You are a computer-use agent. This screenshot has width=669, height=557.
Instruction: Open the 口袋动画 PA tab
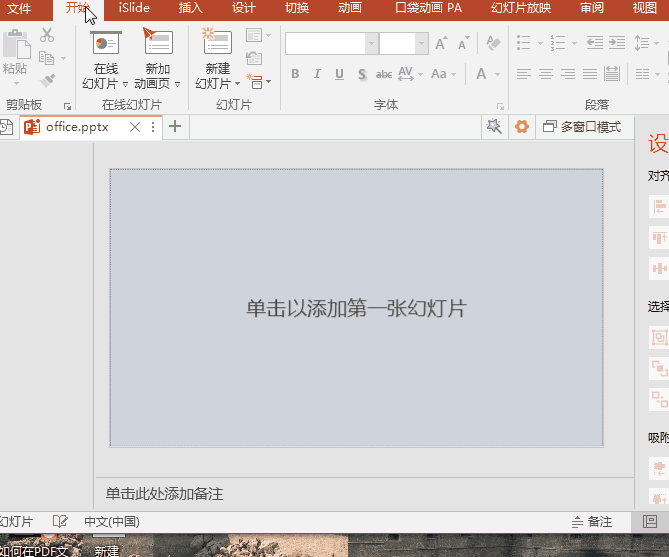428,8
